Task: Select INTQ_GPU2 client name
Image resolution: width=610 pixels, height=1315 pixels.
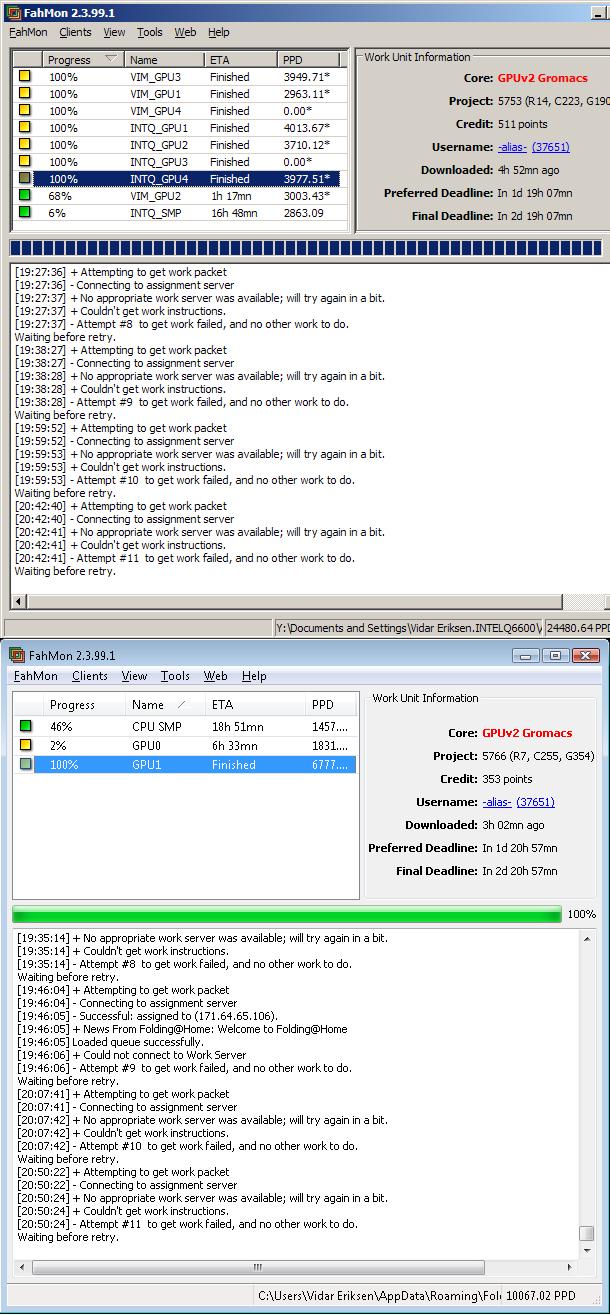Action: click(159, 145)
